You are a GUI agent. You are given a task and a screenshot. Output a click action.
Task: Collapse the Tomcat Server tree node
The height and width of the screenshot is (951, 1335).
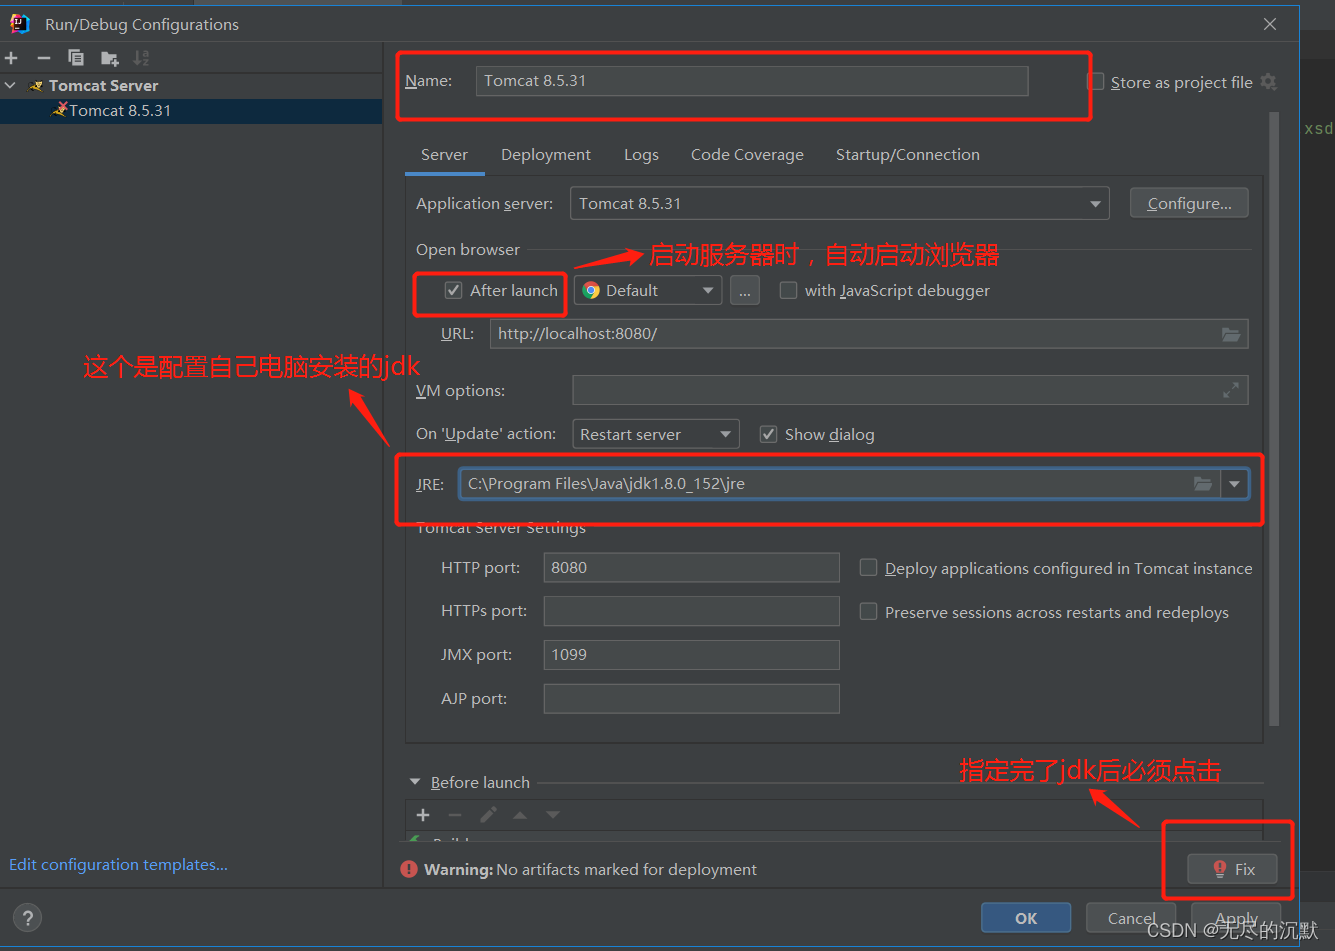click(11, 86)
